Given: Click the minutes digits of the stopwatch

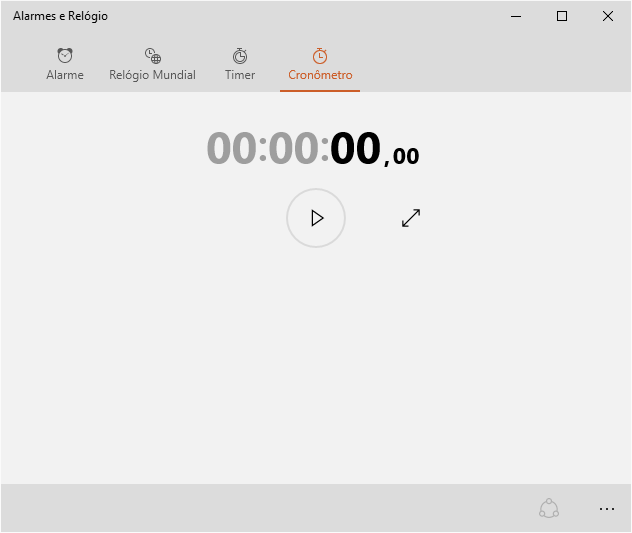Looking at the screenshot, I should click(293, 149).
